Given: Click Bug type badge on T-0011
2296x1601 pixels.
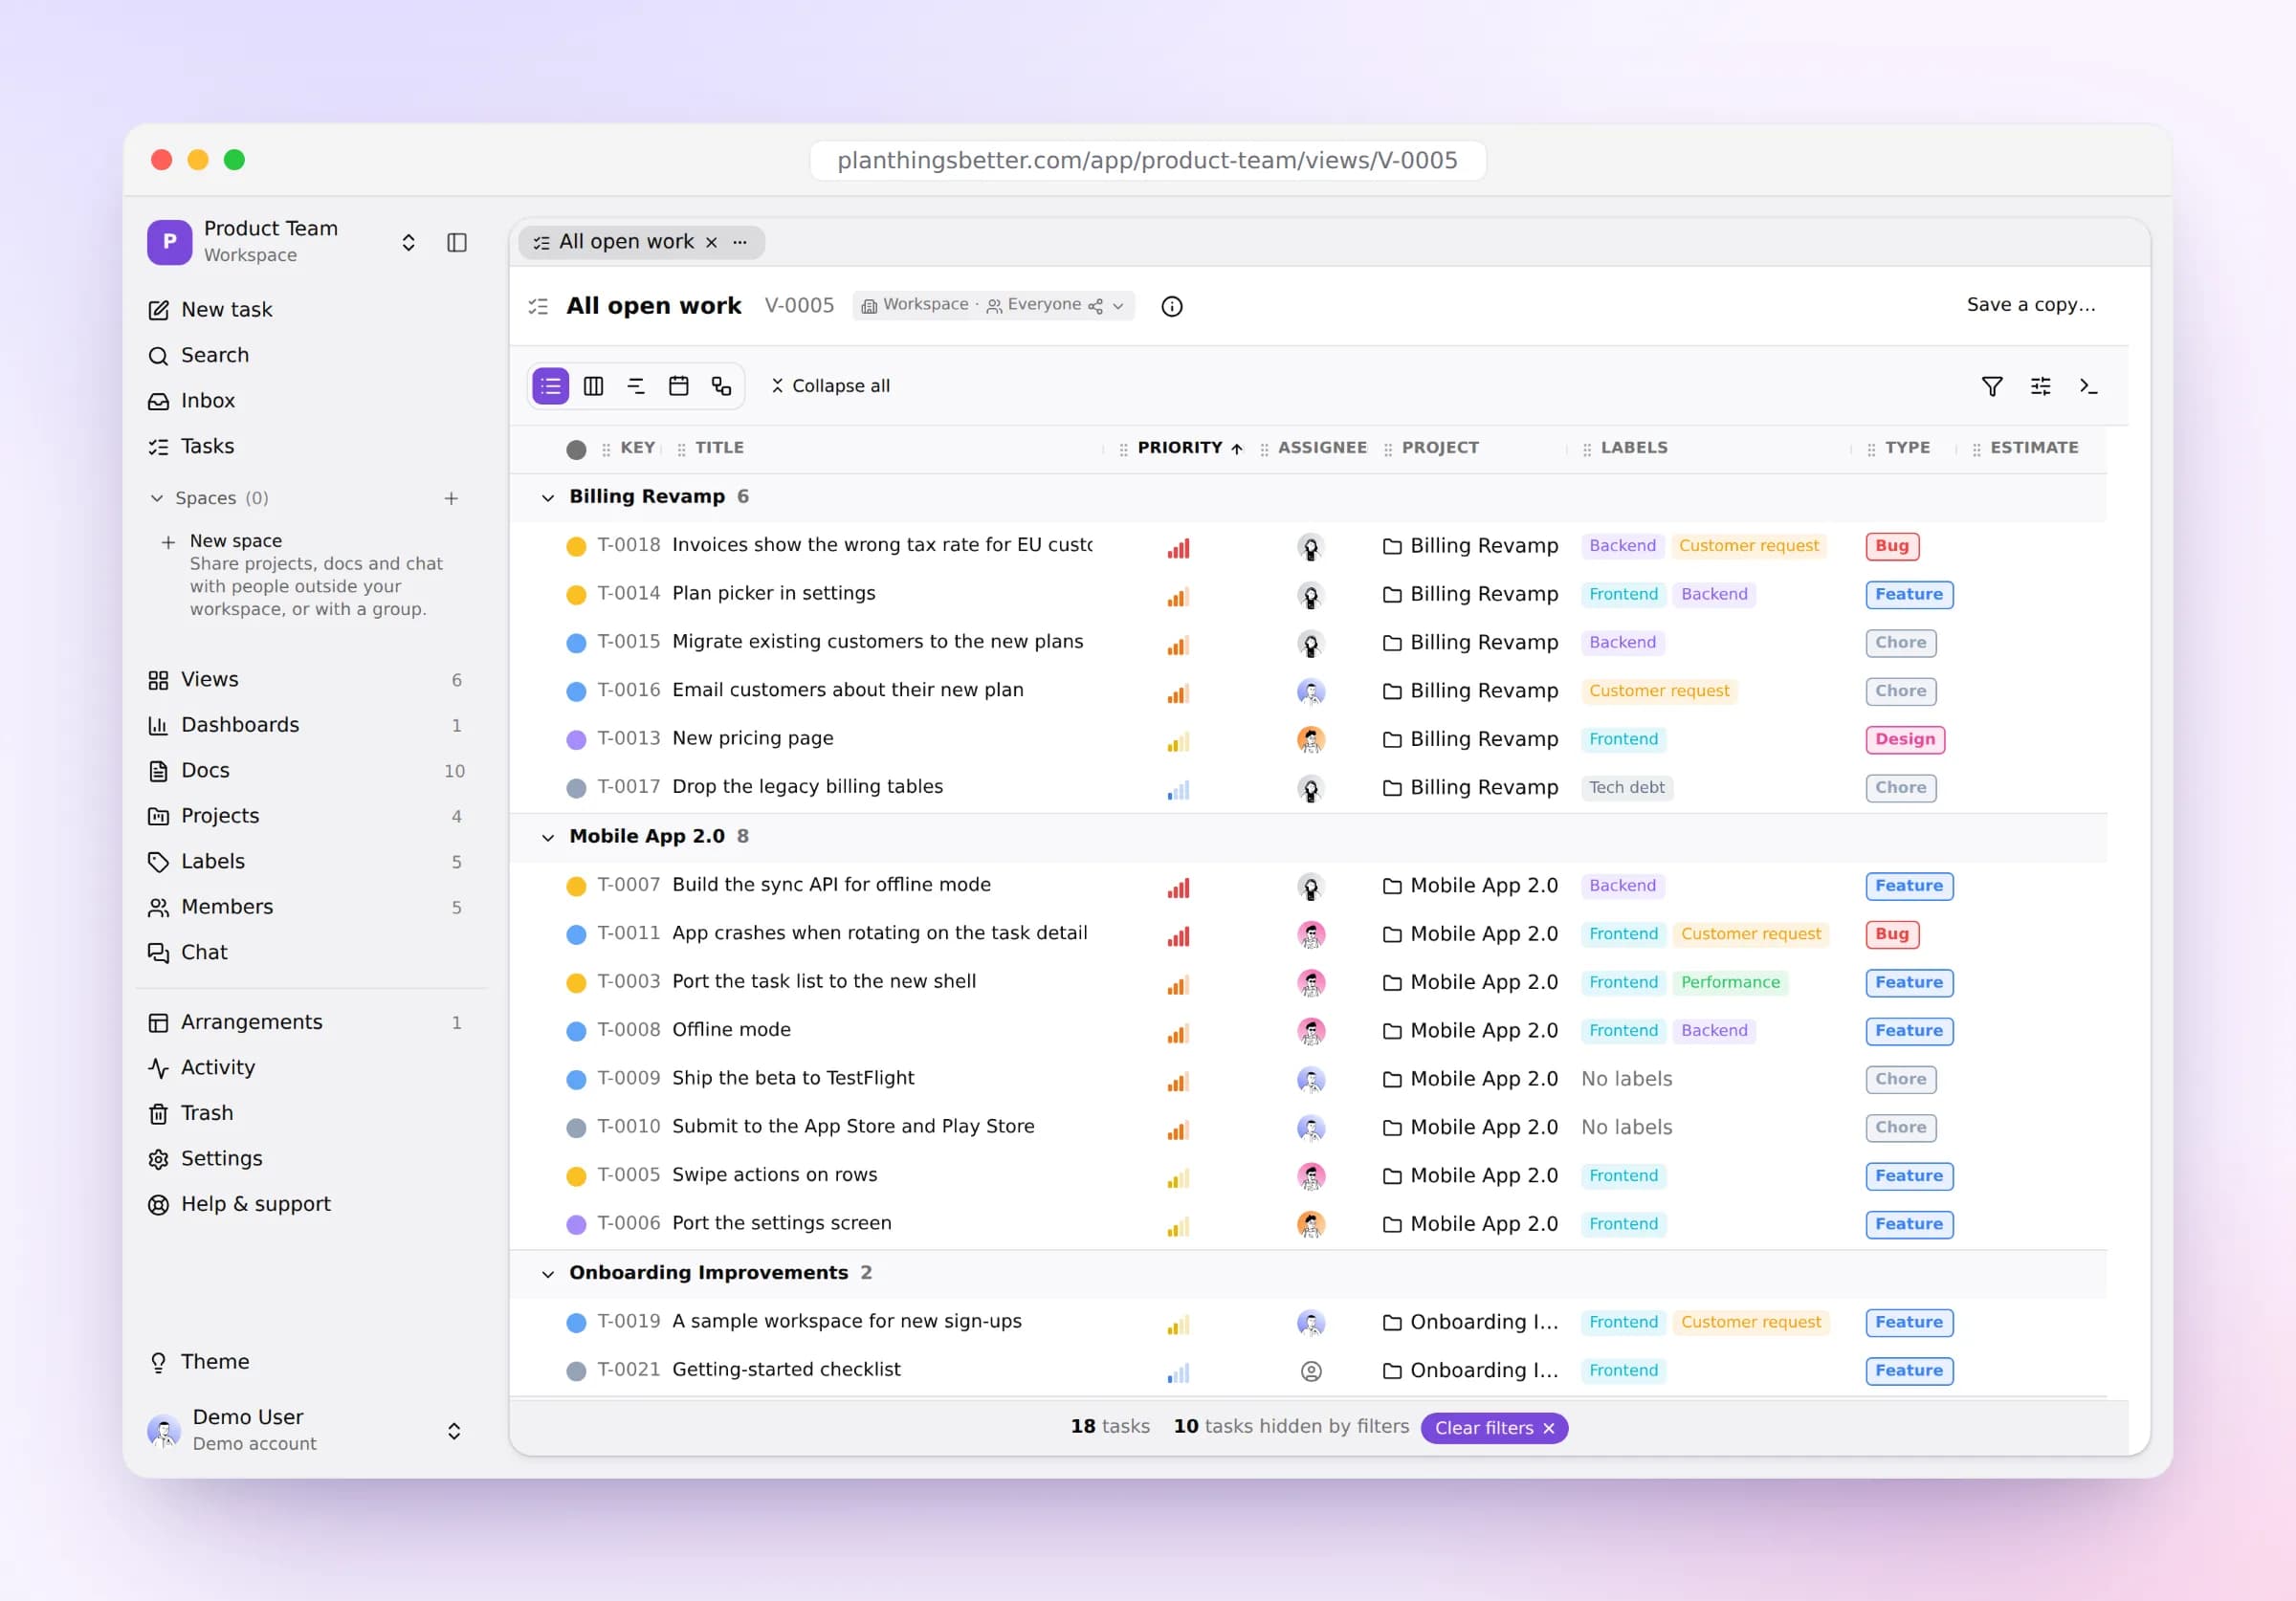Looking at the screenshot, I should tap(1891, 934).
